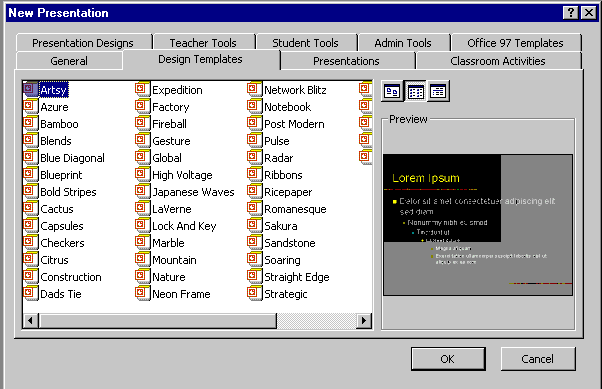Image resolution: width=602 pixels, height=389 pixels.
Task: Click the scroll left arrow
Action: (x=31, y=321)
